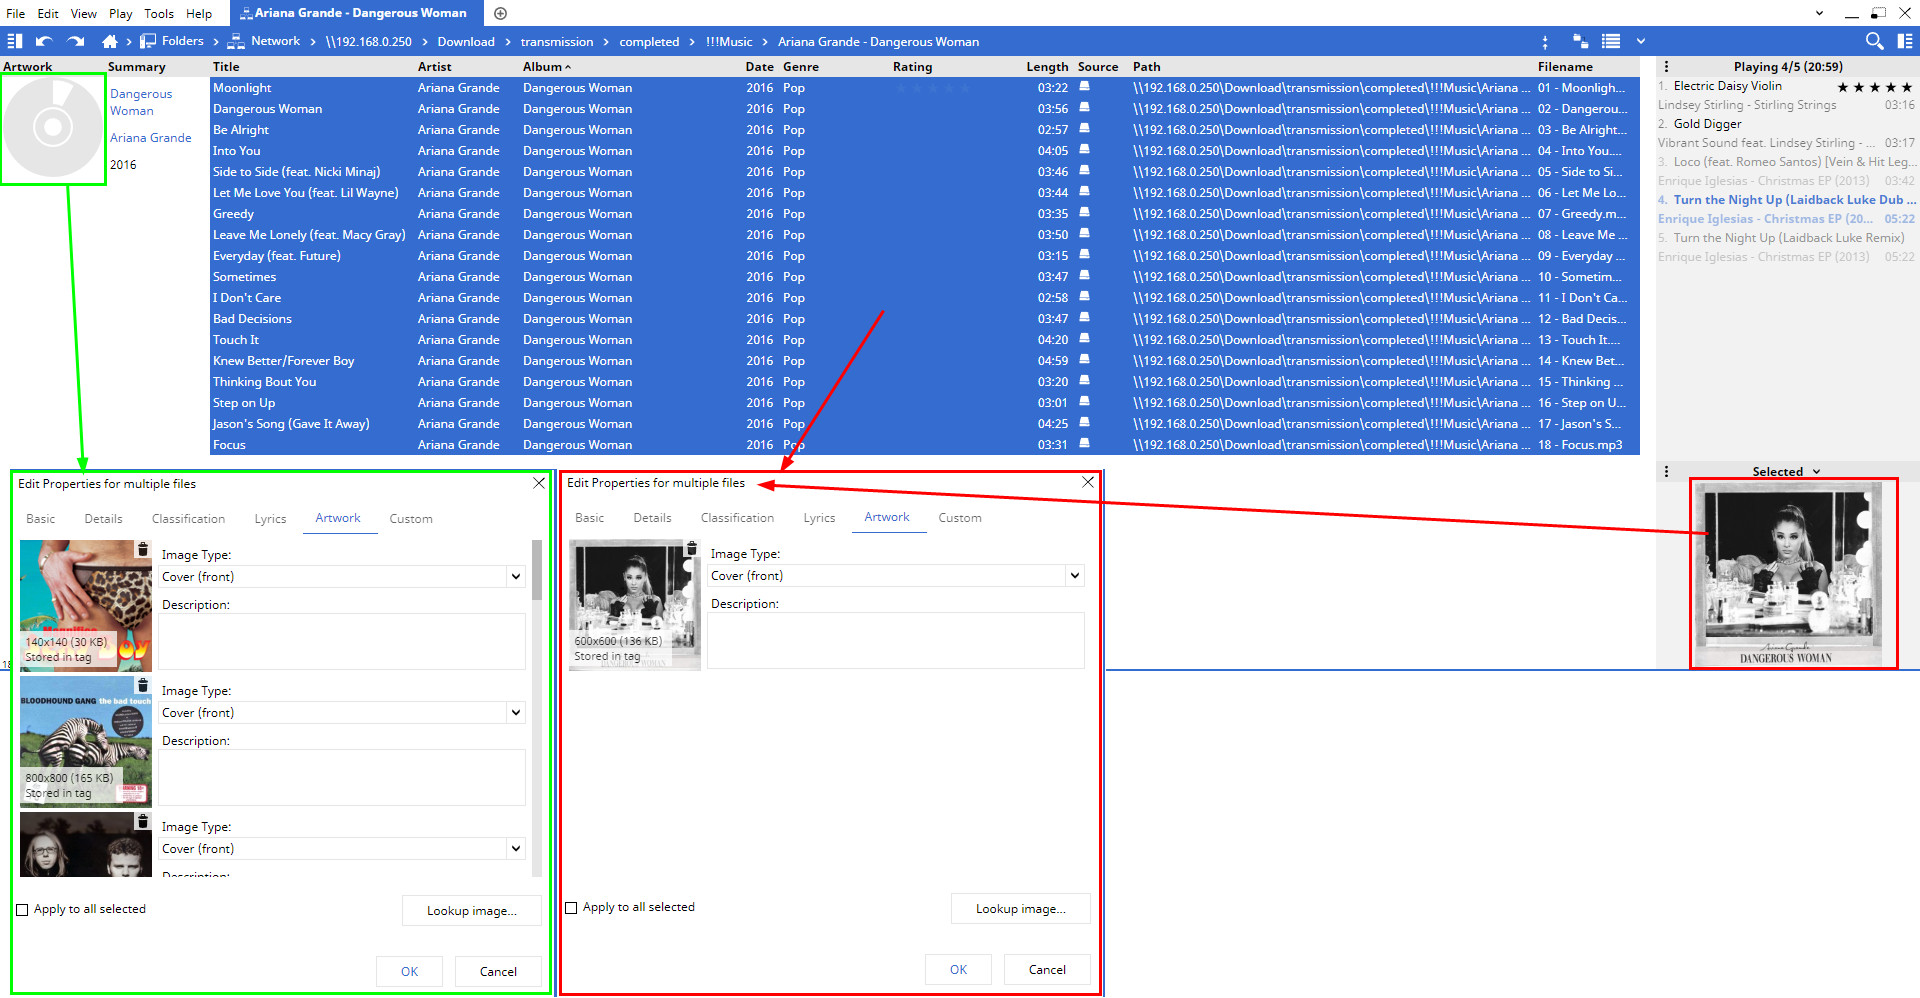Delete the 140x140 artwork with trash icon

[143, 549]
